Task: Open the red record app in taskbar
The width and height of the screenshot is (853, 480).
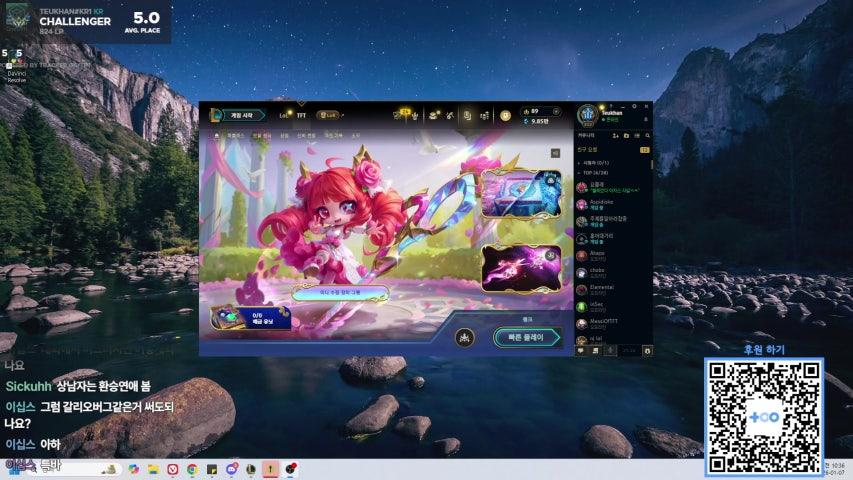Action: tap(291, 469)
